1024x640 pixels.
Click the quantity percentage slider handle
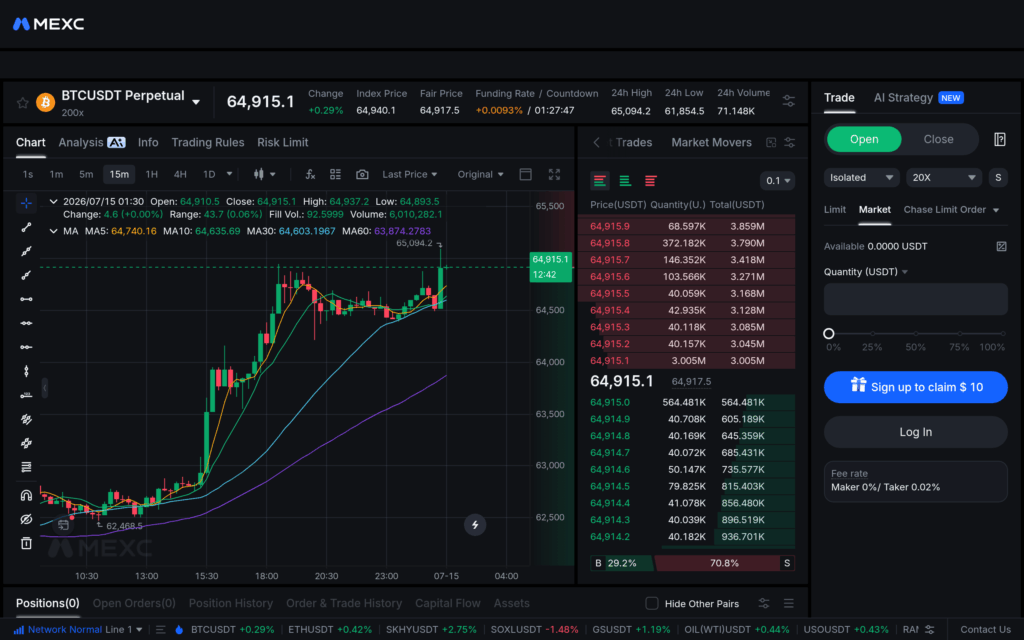829,334
